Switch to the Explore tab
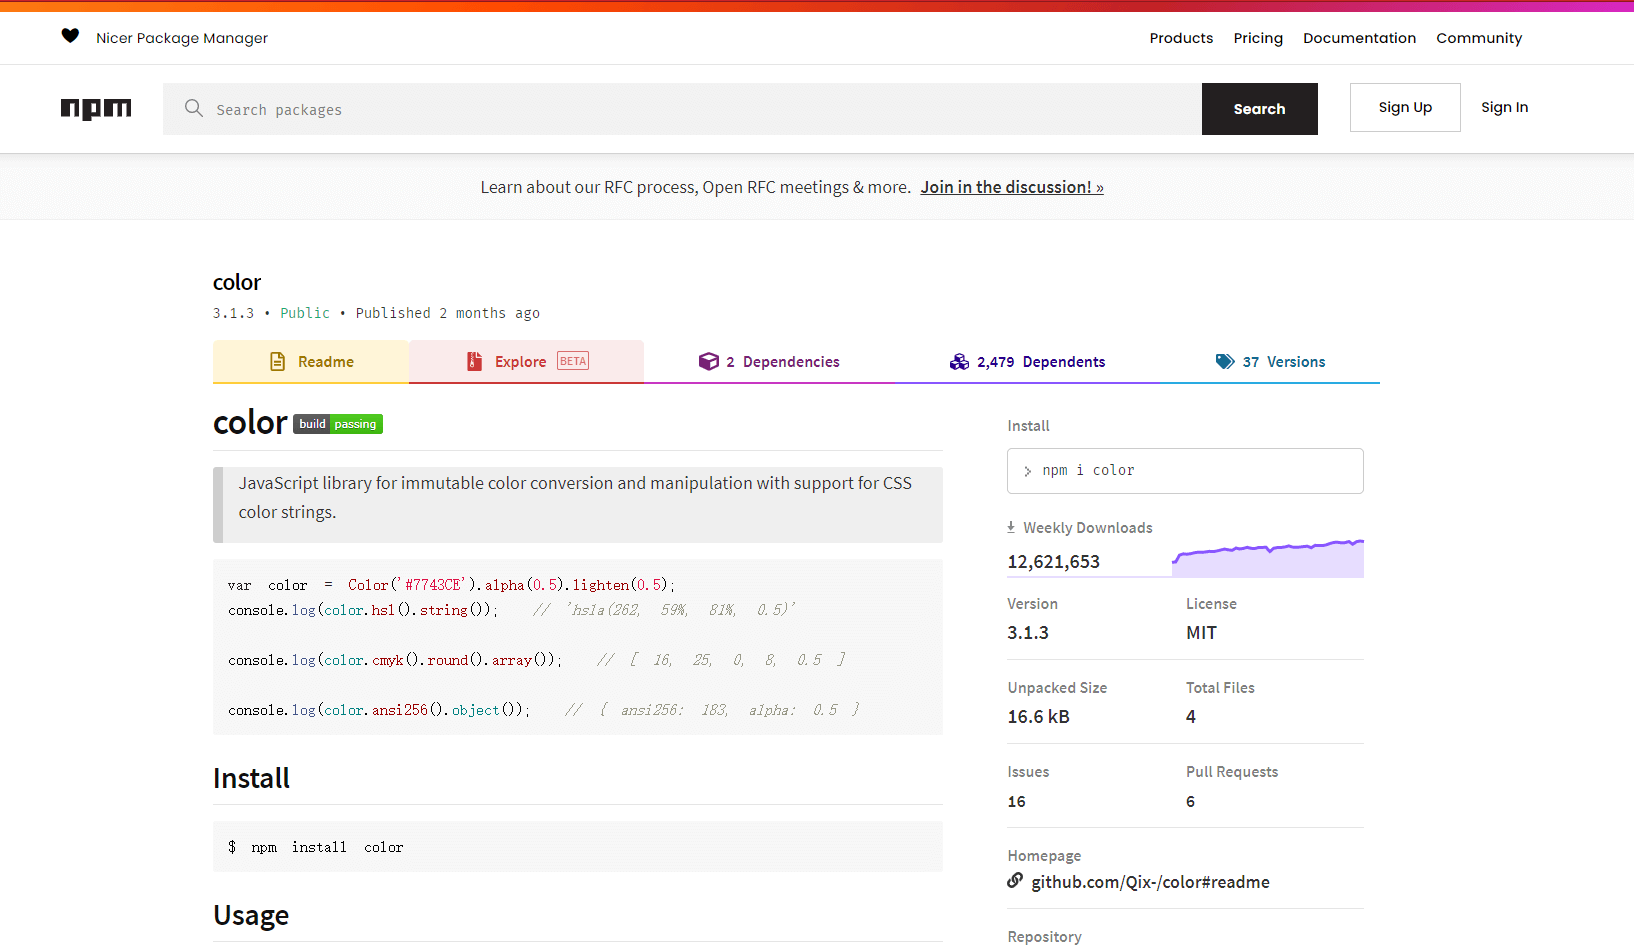This screenshot has width=1634, height=945. point(526,362)
